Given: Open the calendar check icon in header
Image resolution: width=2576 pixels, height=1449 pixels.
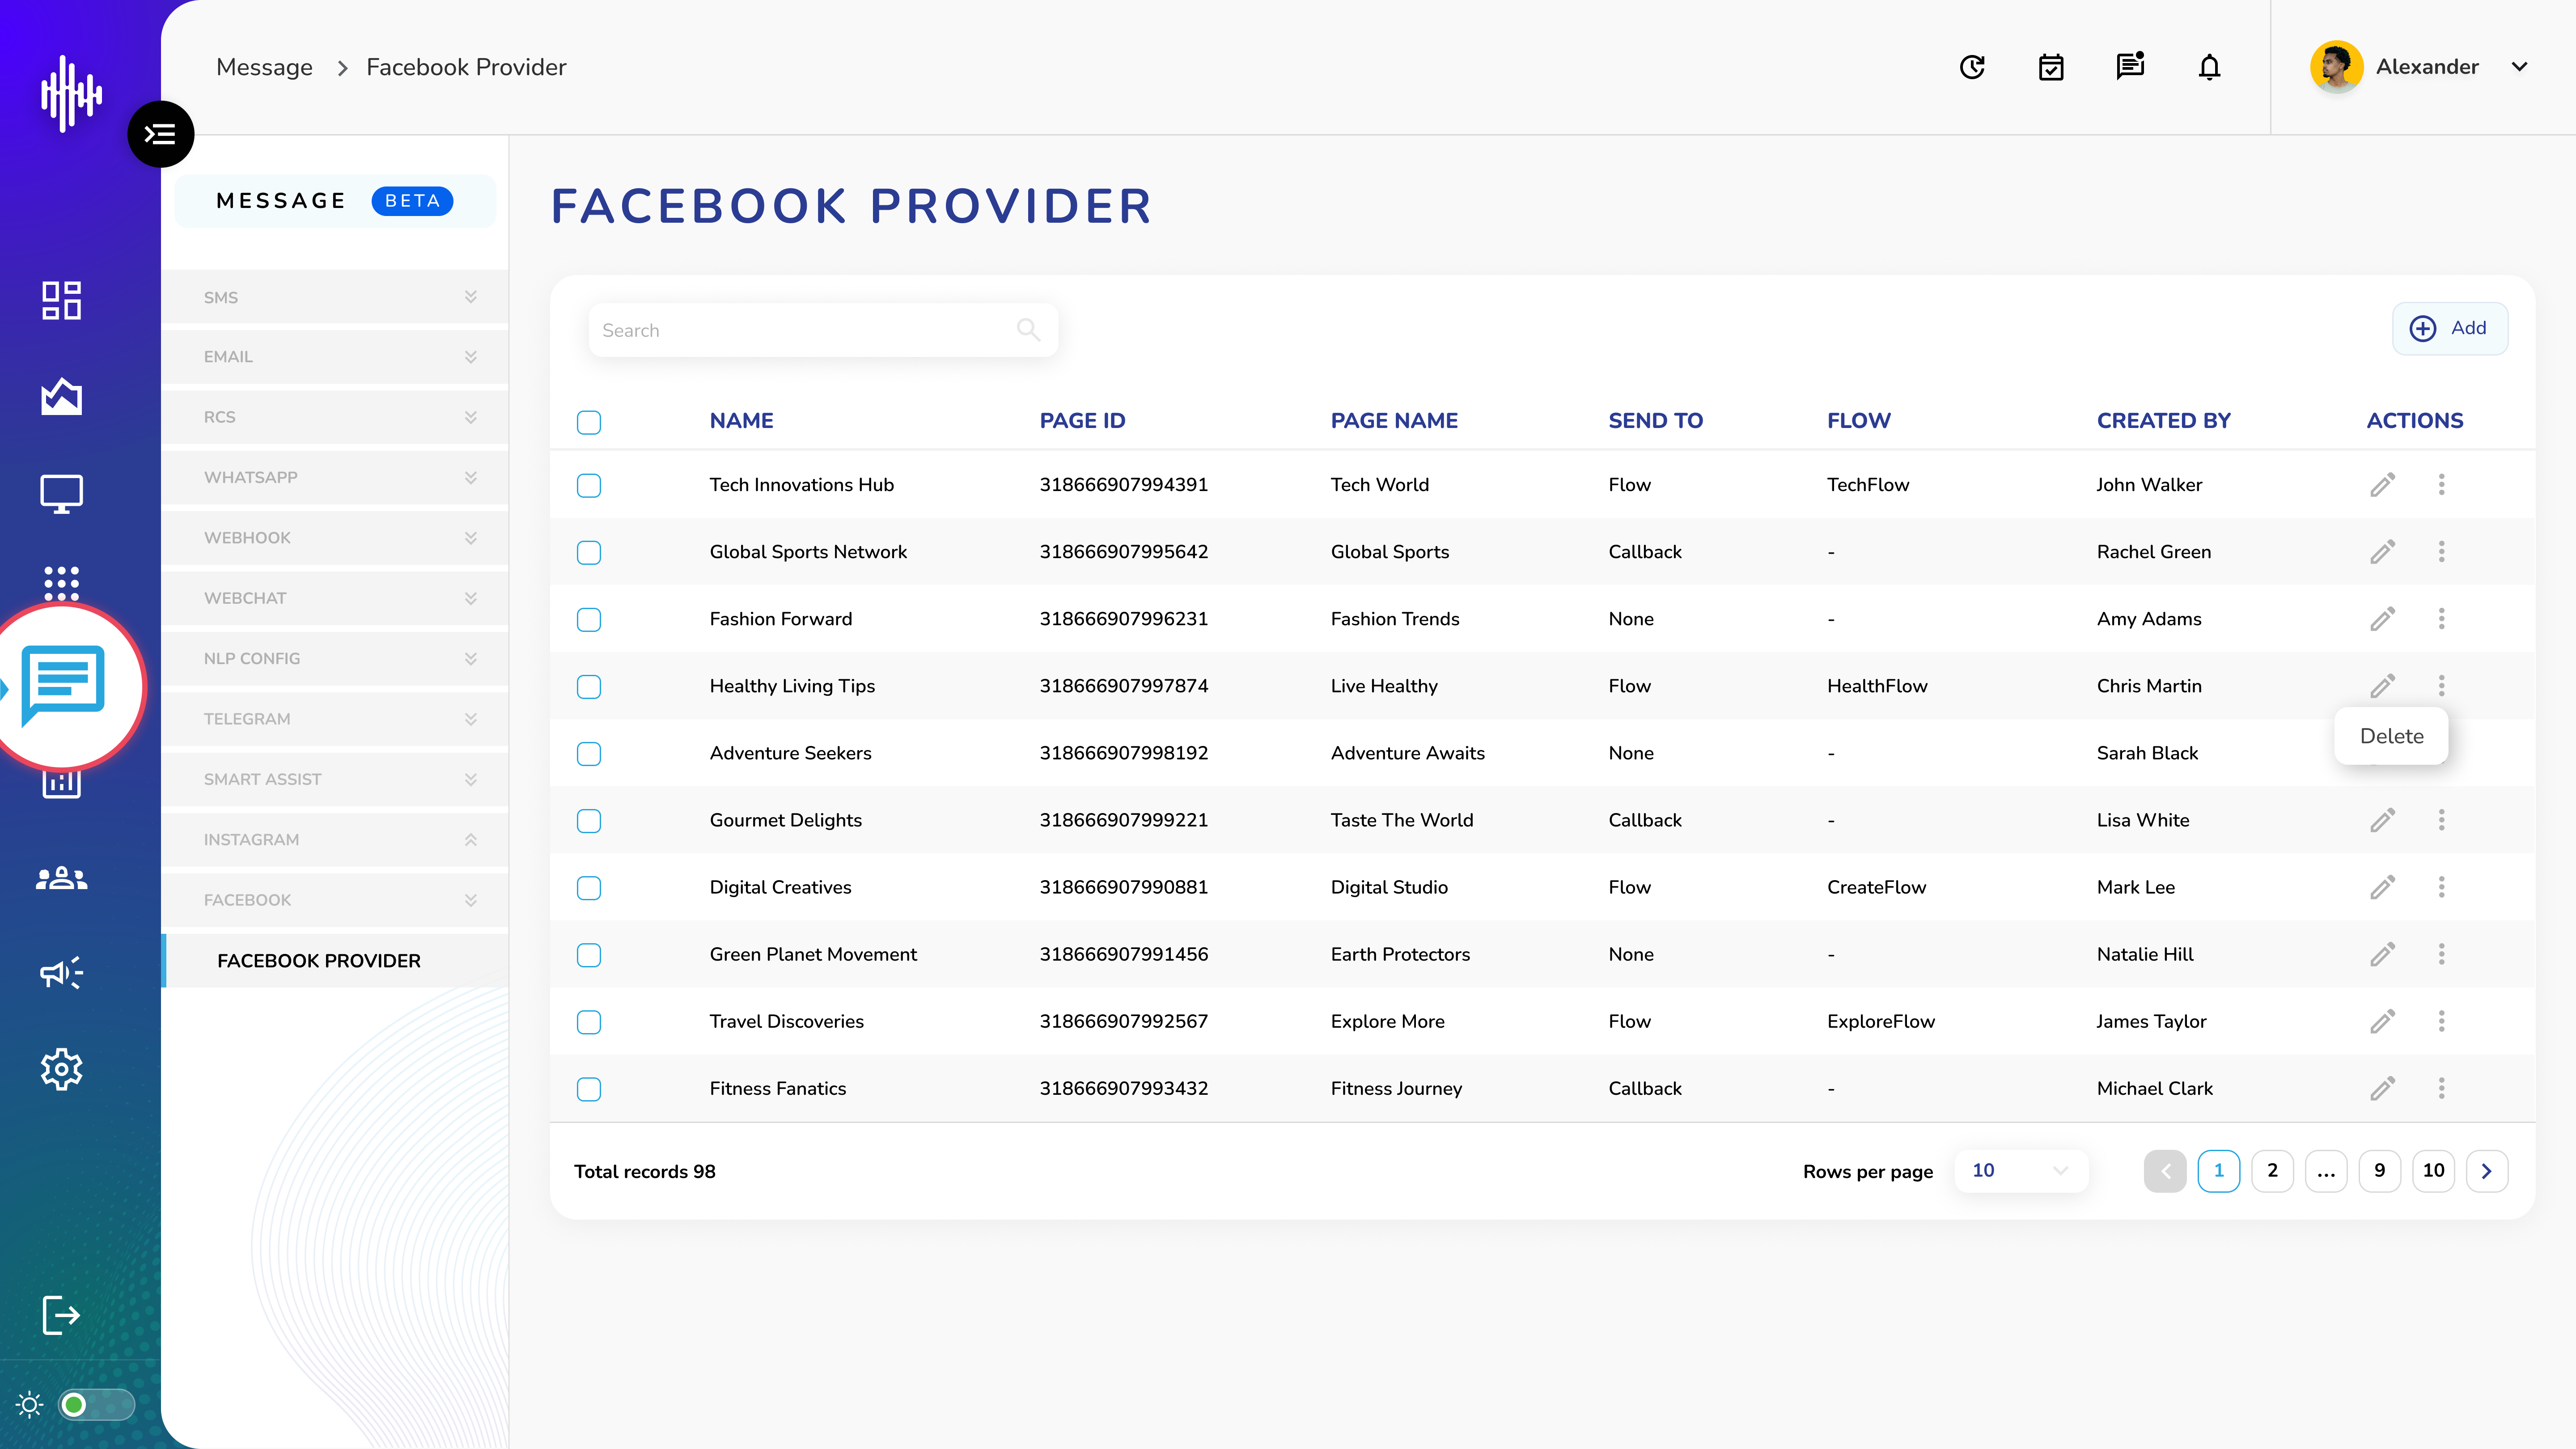Looking at the screenshot, I should click(x=2051, y=67).
